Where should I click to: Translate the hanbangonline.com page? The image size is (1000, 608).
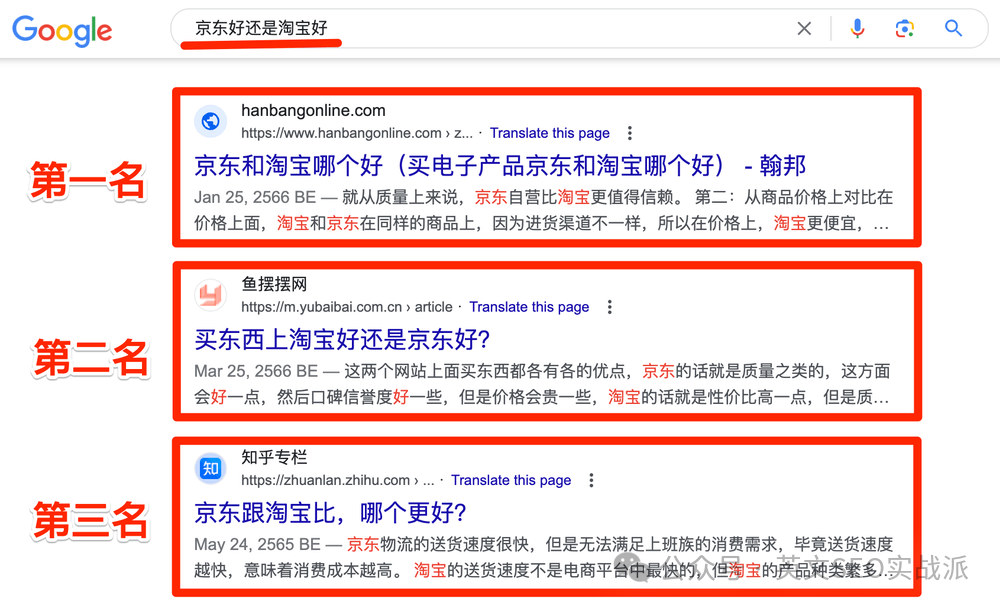click(x=550, y=133)
